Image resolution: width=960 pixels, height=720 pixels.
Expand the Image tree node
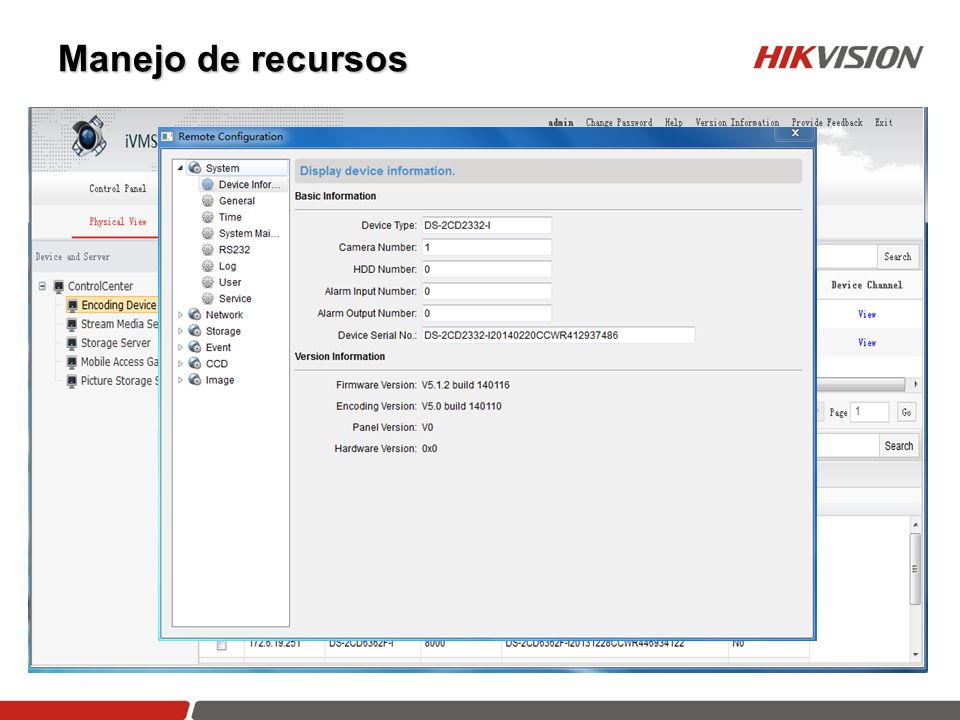(180, 380)
